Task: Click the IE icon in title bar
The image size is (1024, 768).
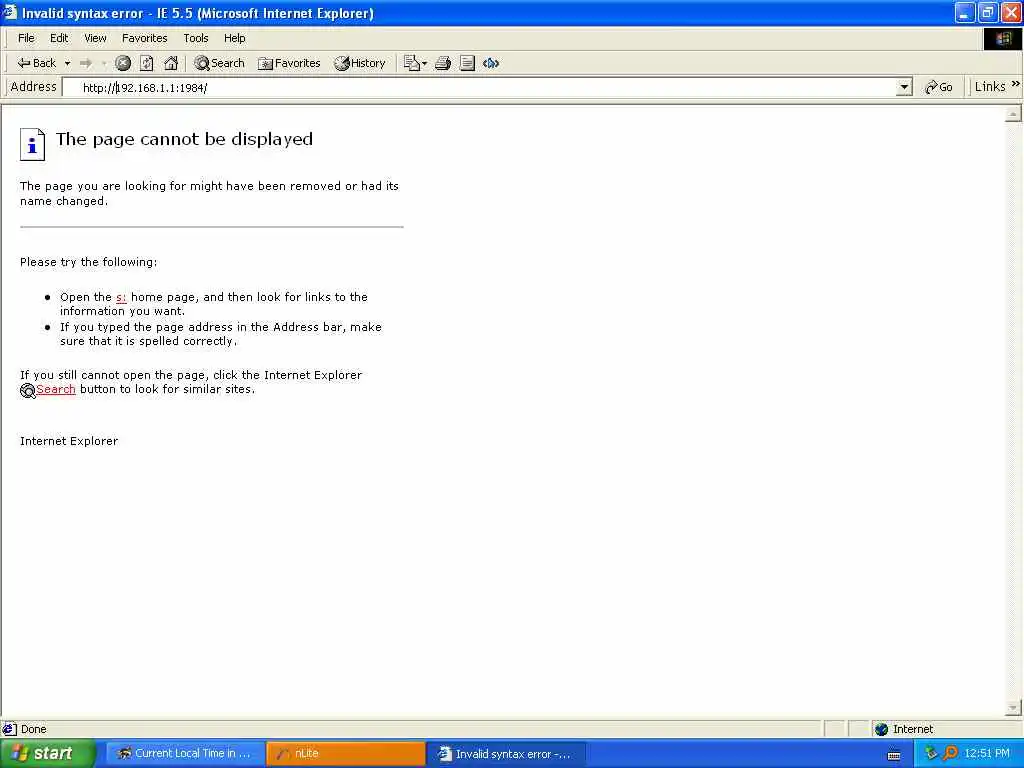Action: pos(9,12)
